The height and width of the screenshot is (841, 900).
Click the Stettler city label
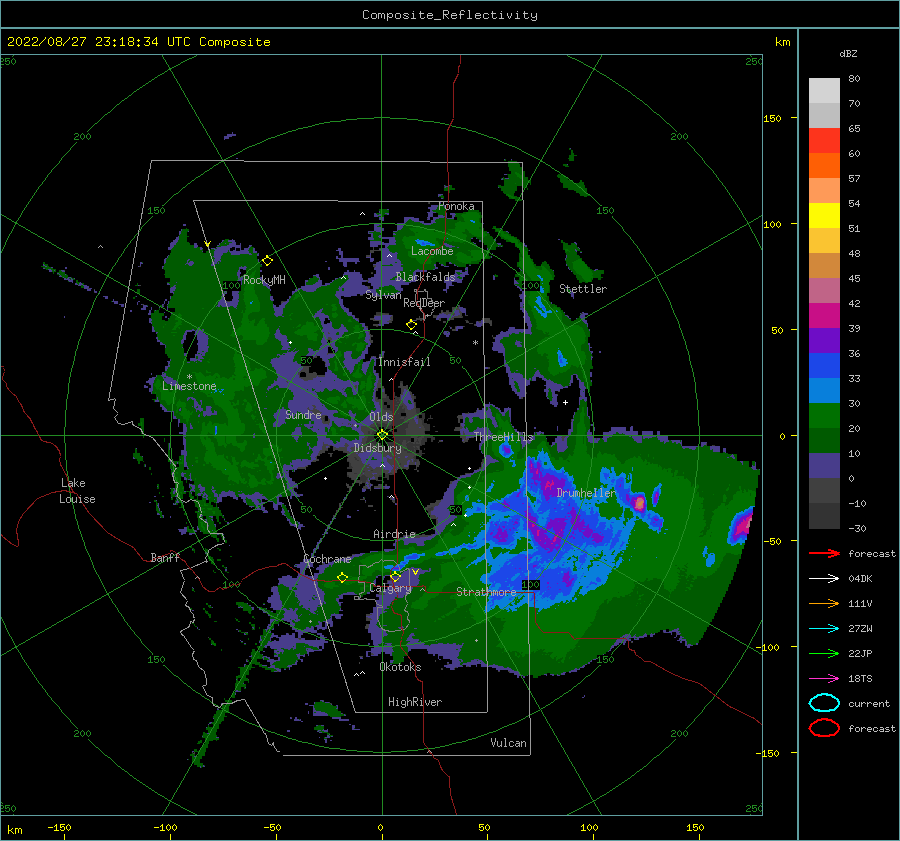point(583,289)
